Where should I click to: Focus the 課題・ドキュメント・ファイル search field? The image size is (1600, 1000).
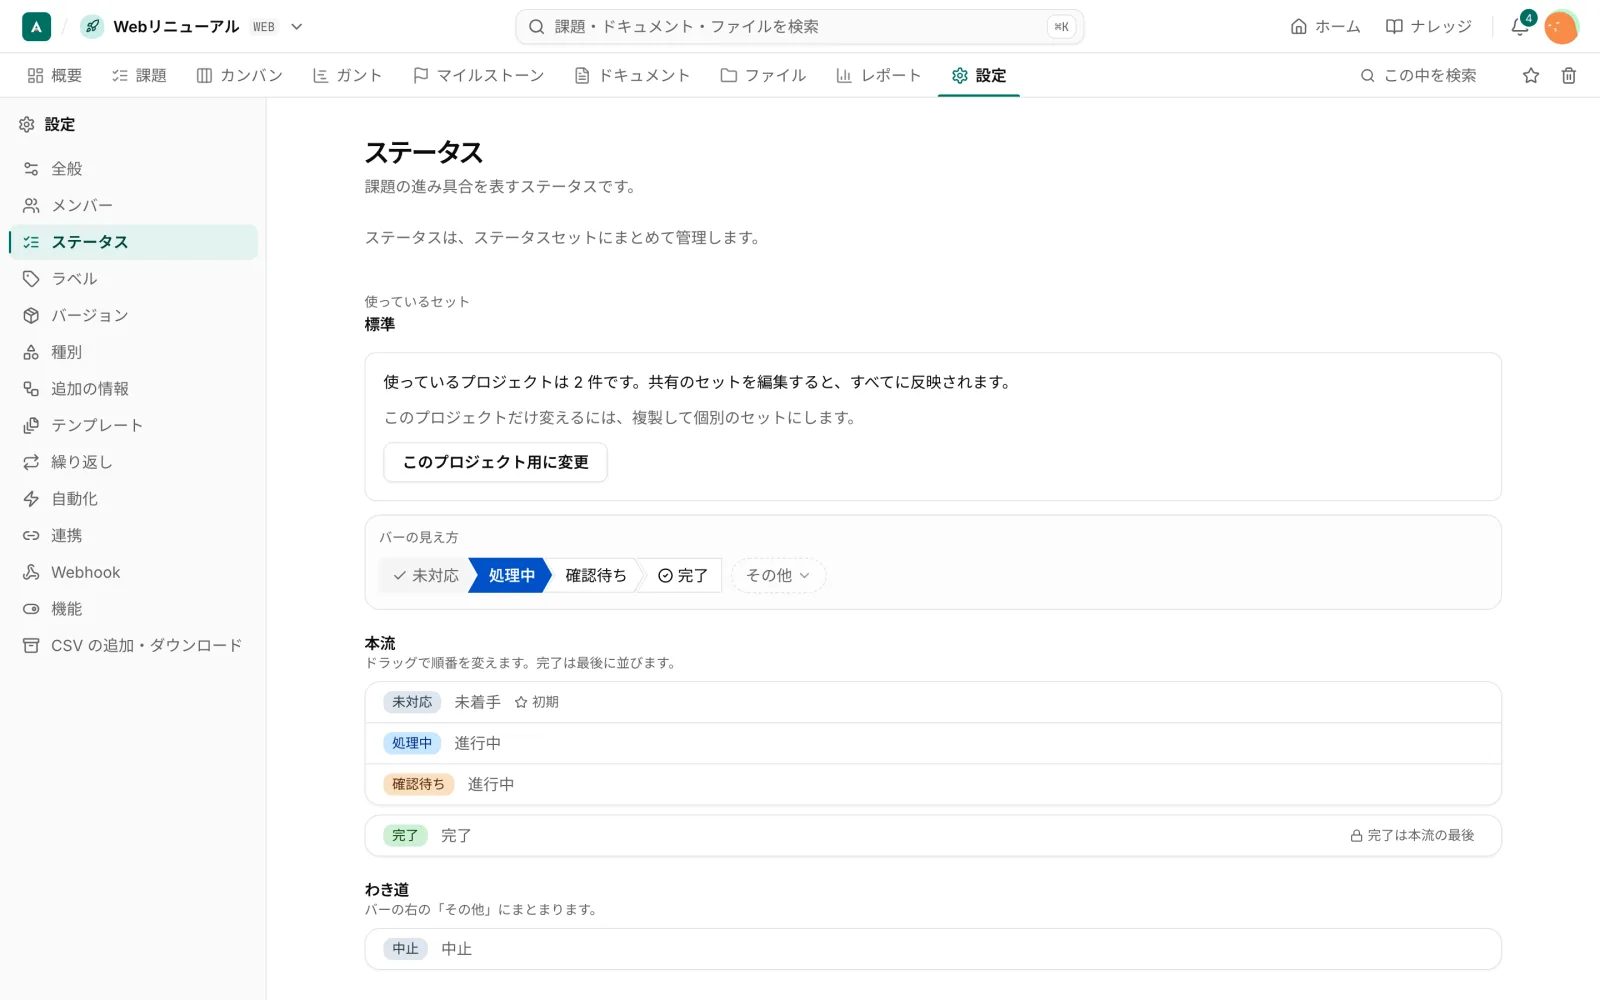[x=800, y=27]
